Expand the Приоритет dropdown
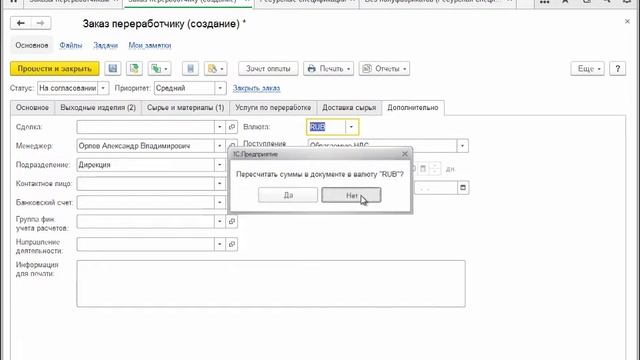 (220, 88)
